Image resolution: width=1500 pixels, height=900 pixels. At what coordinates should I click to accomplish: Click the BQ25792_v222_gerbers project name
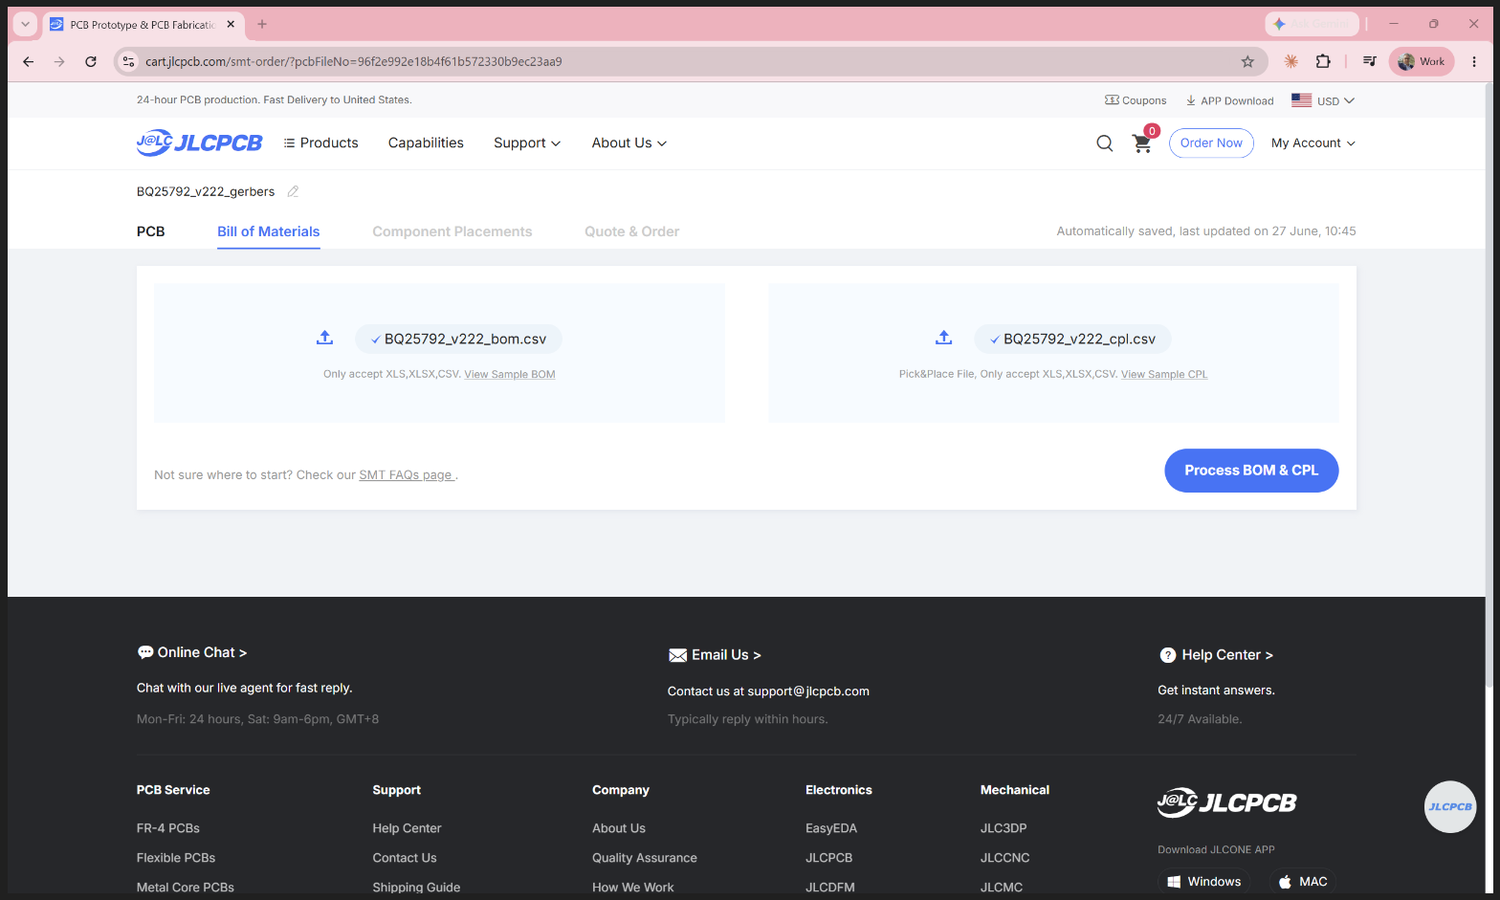click(206, 191)
